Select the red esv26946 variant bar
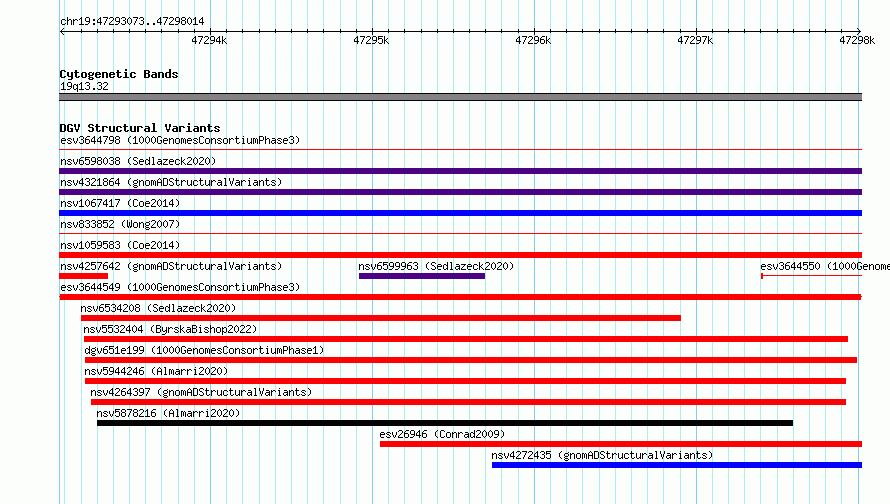 [621, 444]
